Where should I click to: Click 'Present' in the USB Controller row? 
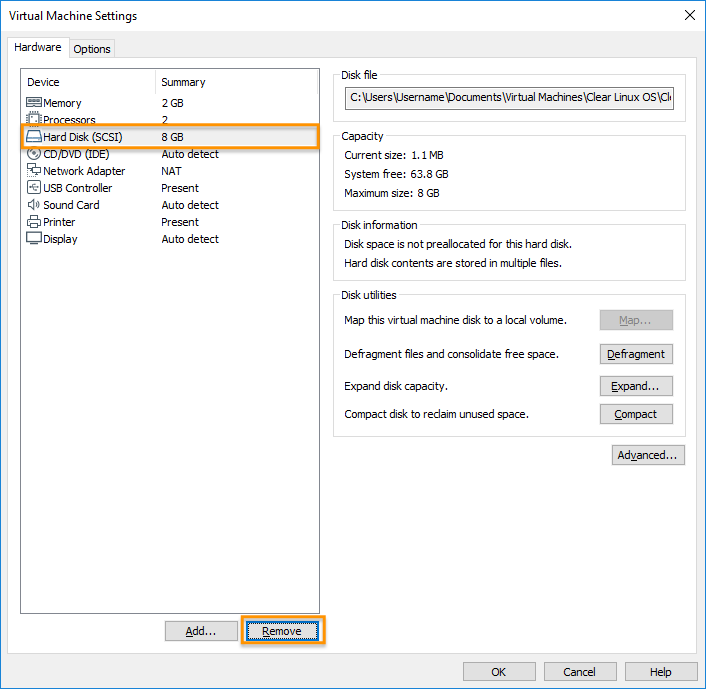click(180, 188)
